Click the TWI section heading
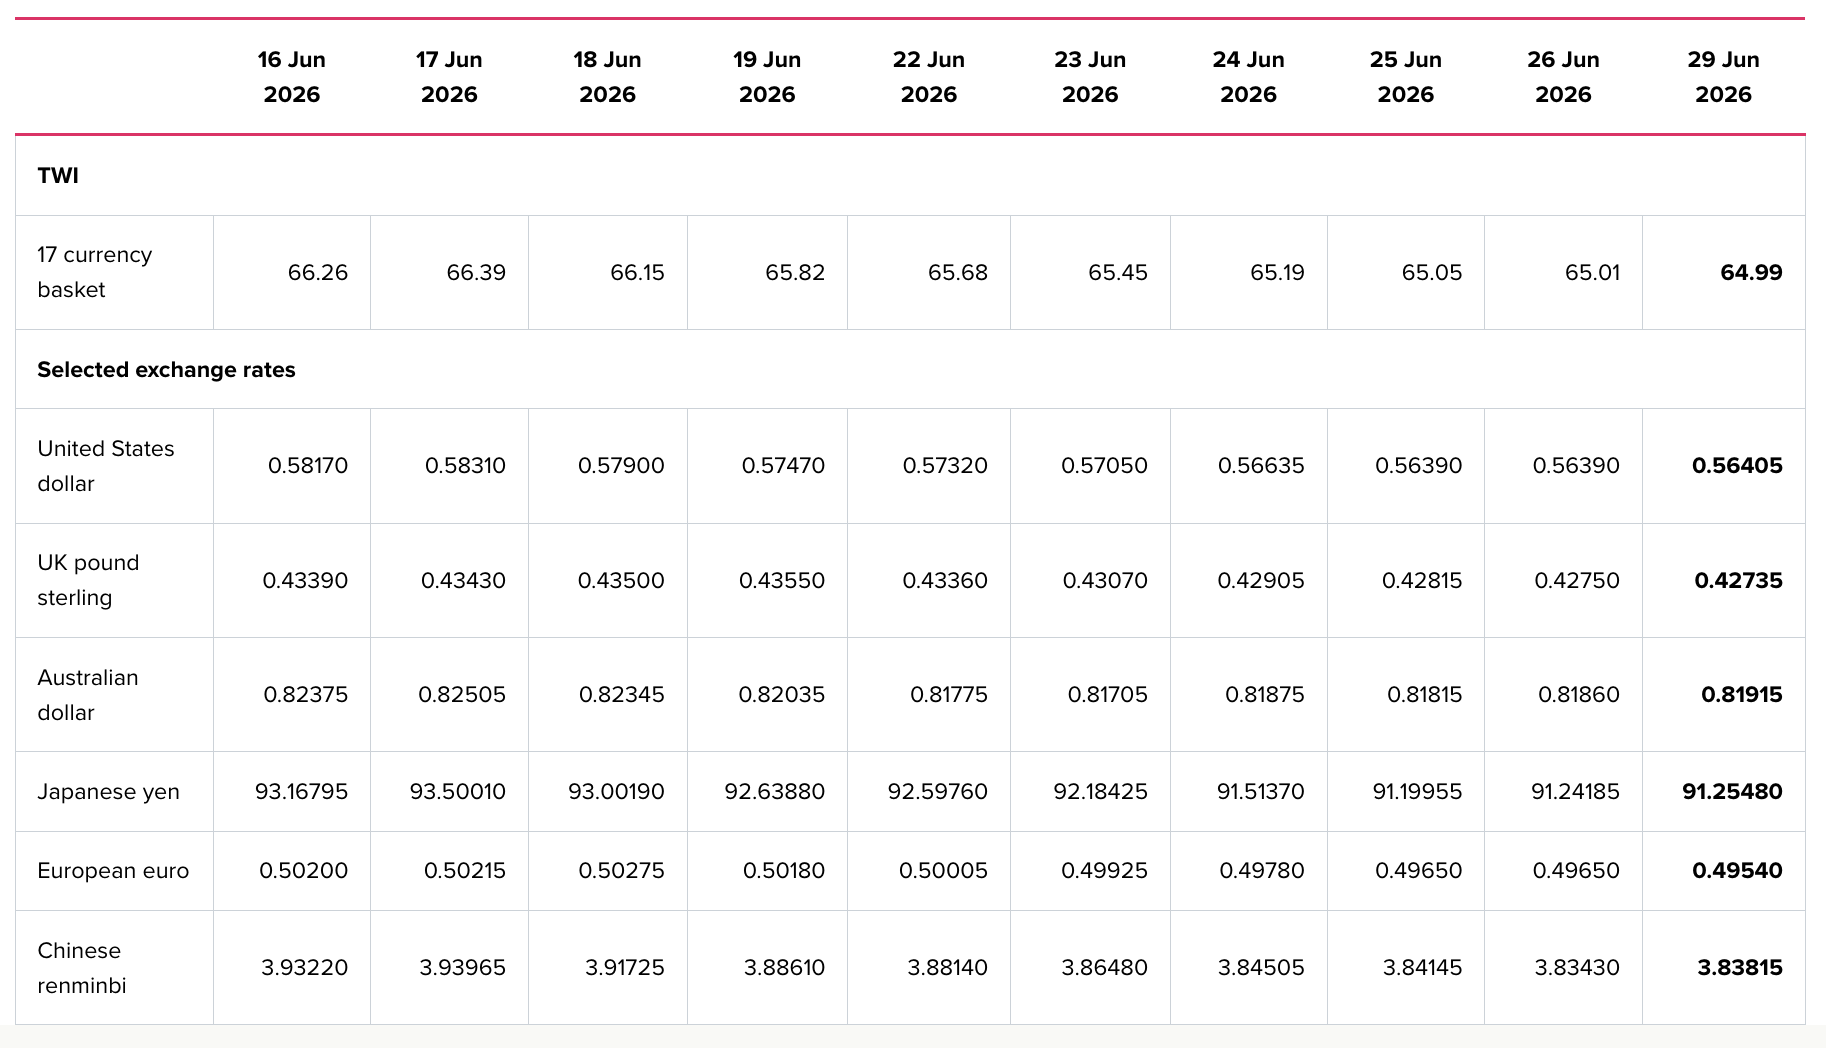The height and width of the screenshot is (1048, 1826). tap(58, 175)
